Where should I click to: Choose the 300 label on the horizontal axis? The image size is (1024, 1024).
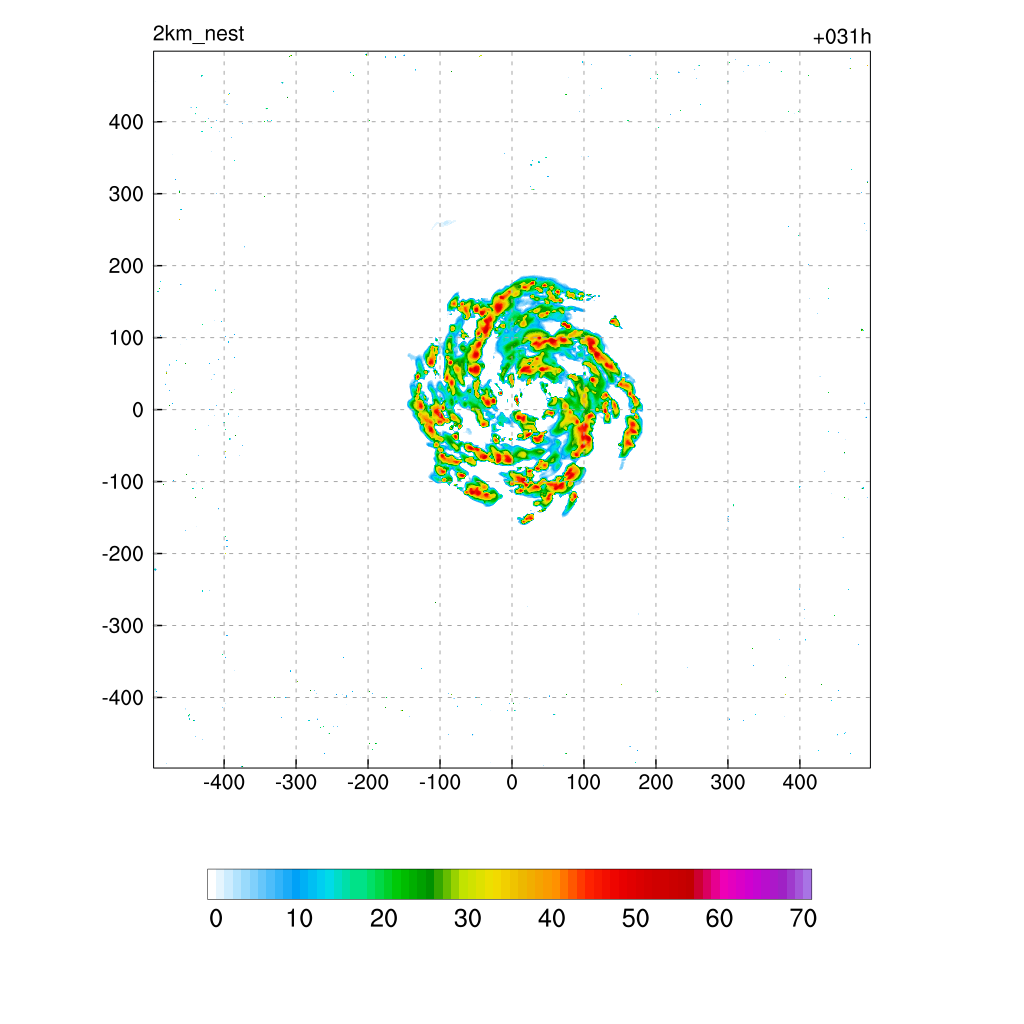coord(728,782)
